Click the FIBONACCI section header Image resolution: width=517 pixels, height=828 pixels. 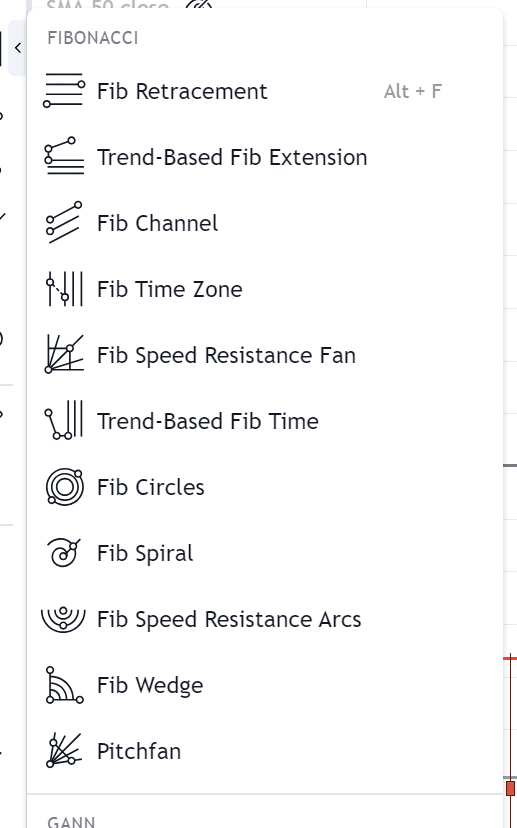[x=93, y=38]
